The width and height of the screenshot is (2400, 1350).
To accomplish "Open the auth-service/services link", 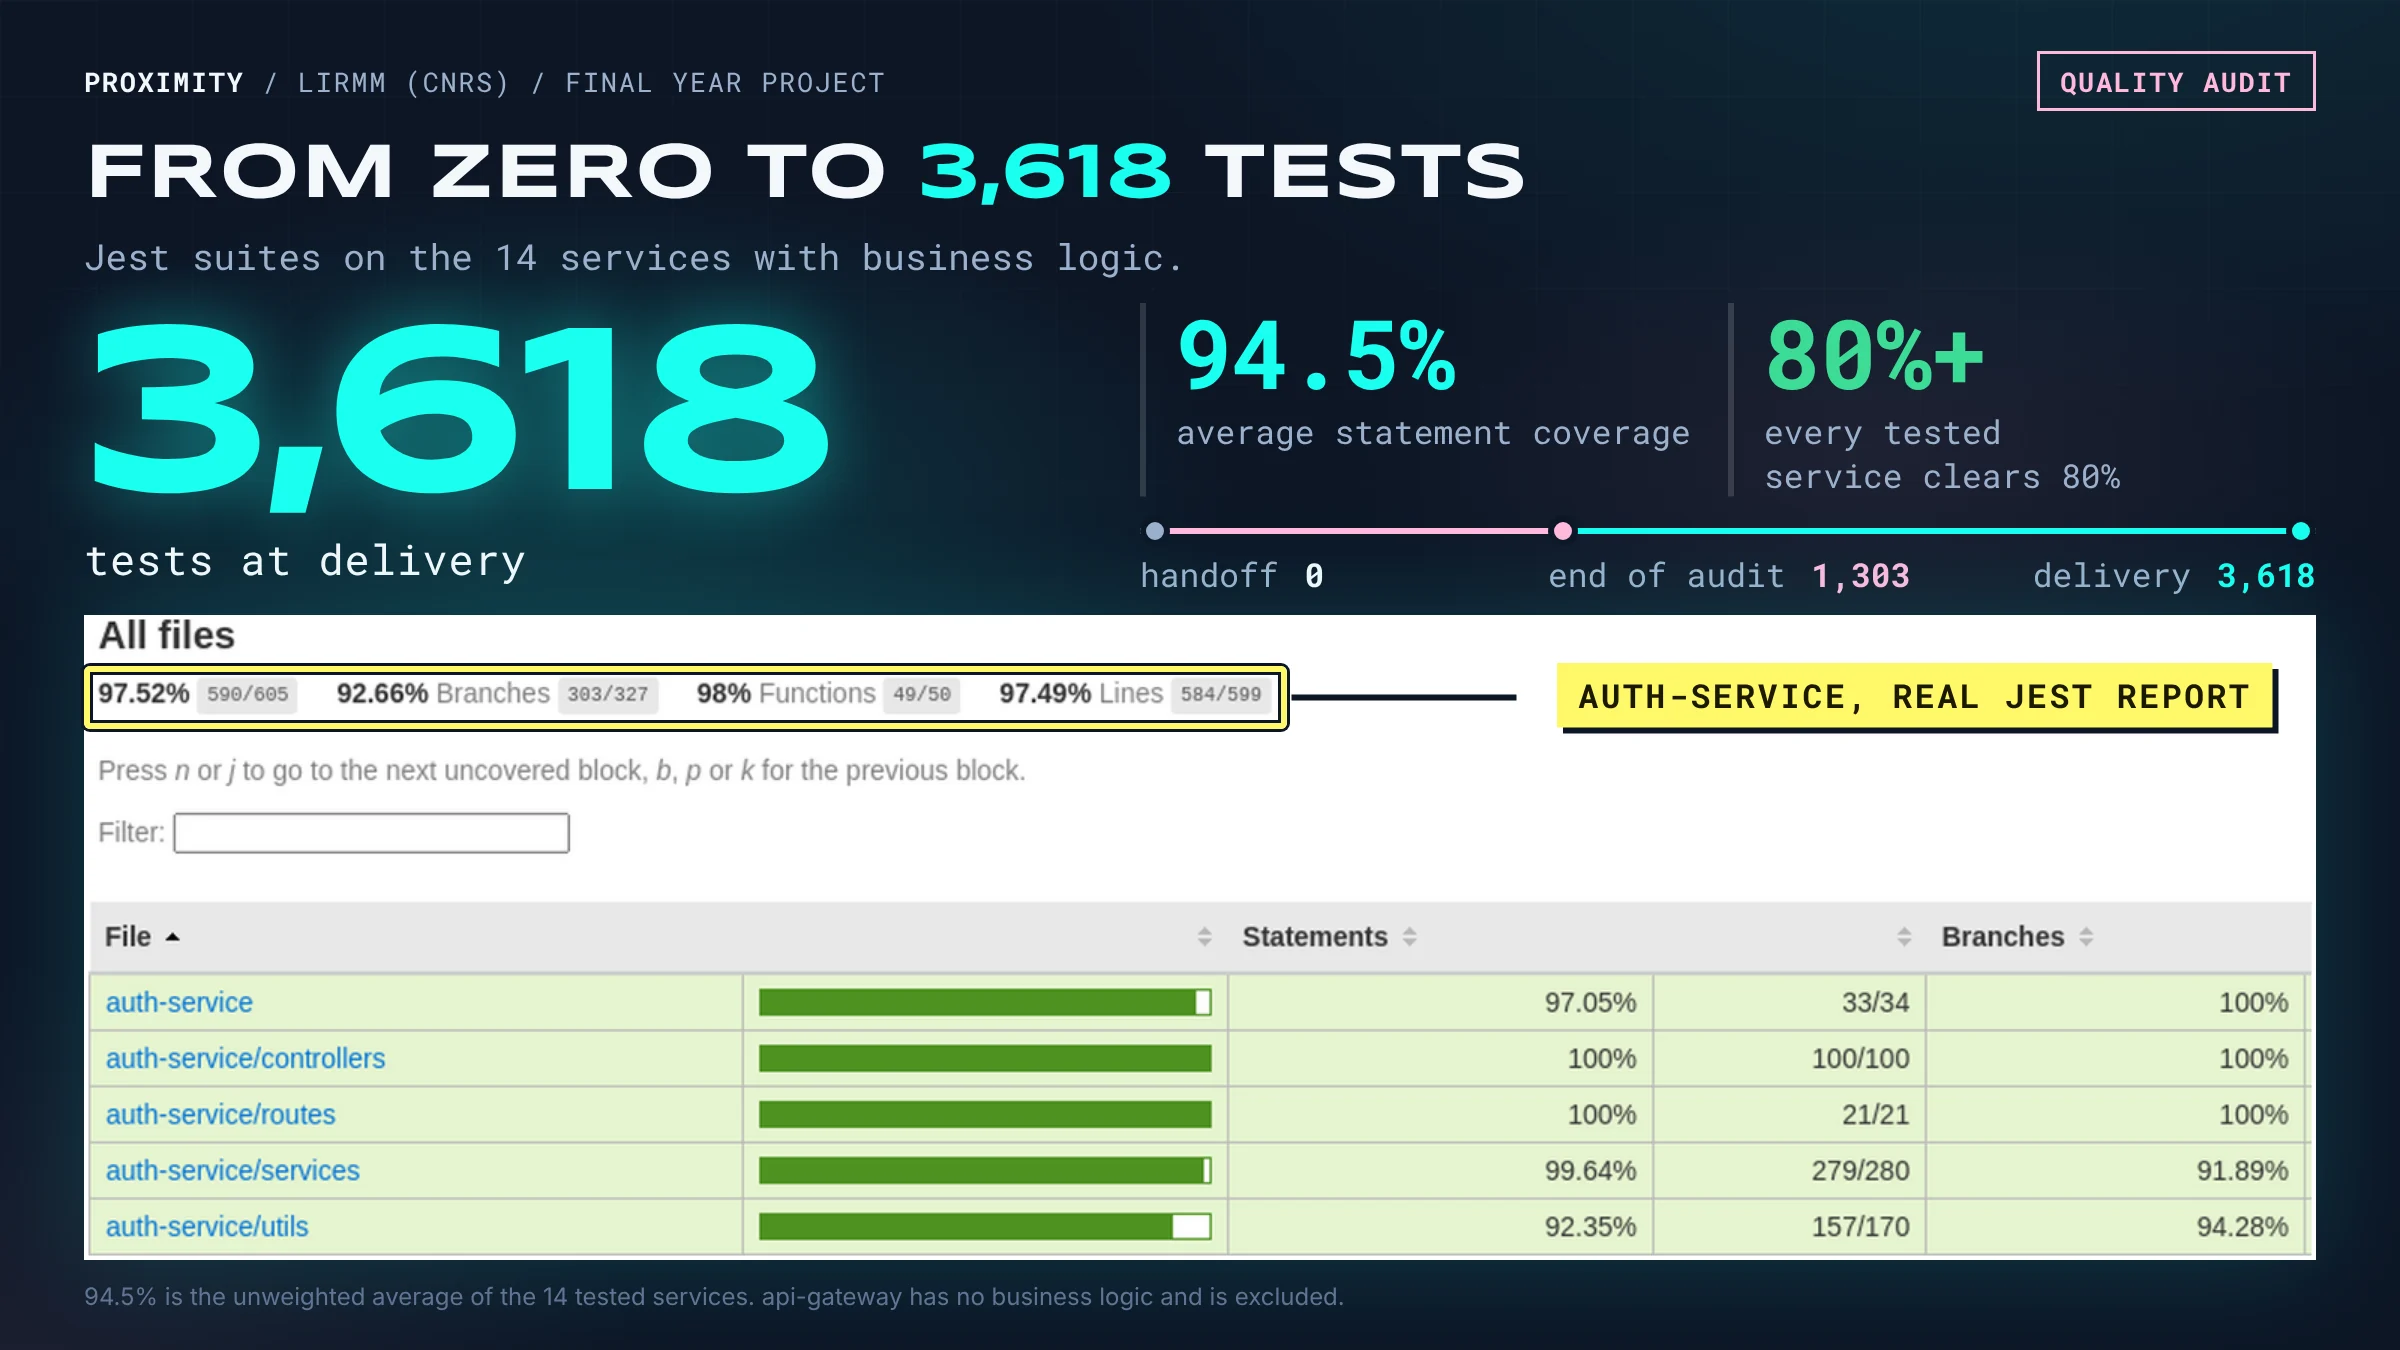I will click(232, 1170).
